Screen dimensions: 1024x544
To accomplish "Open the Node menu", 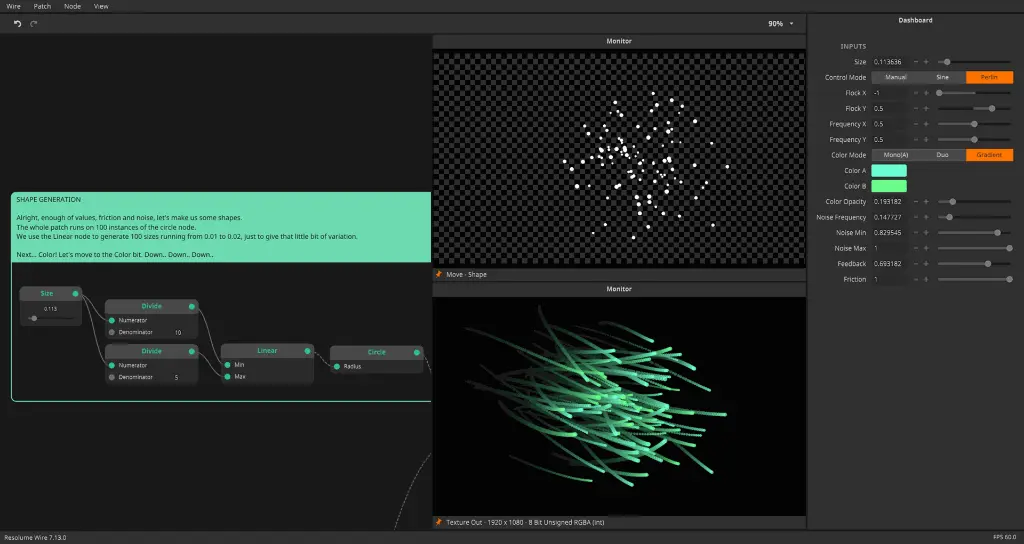I will click(72, 6).
